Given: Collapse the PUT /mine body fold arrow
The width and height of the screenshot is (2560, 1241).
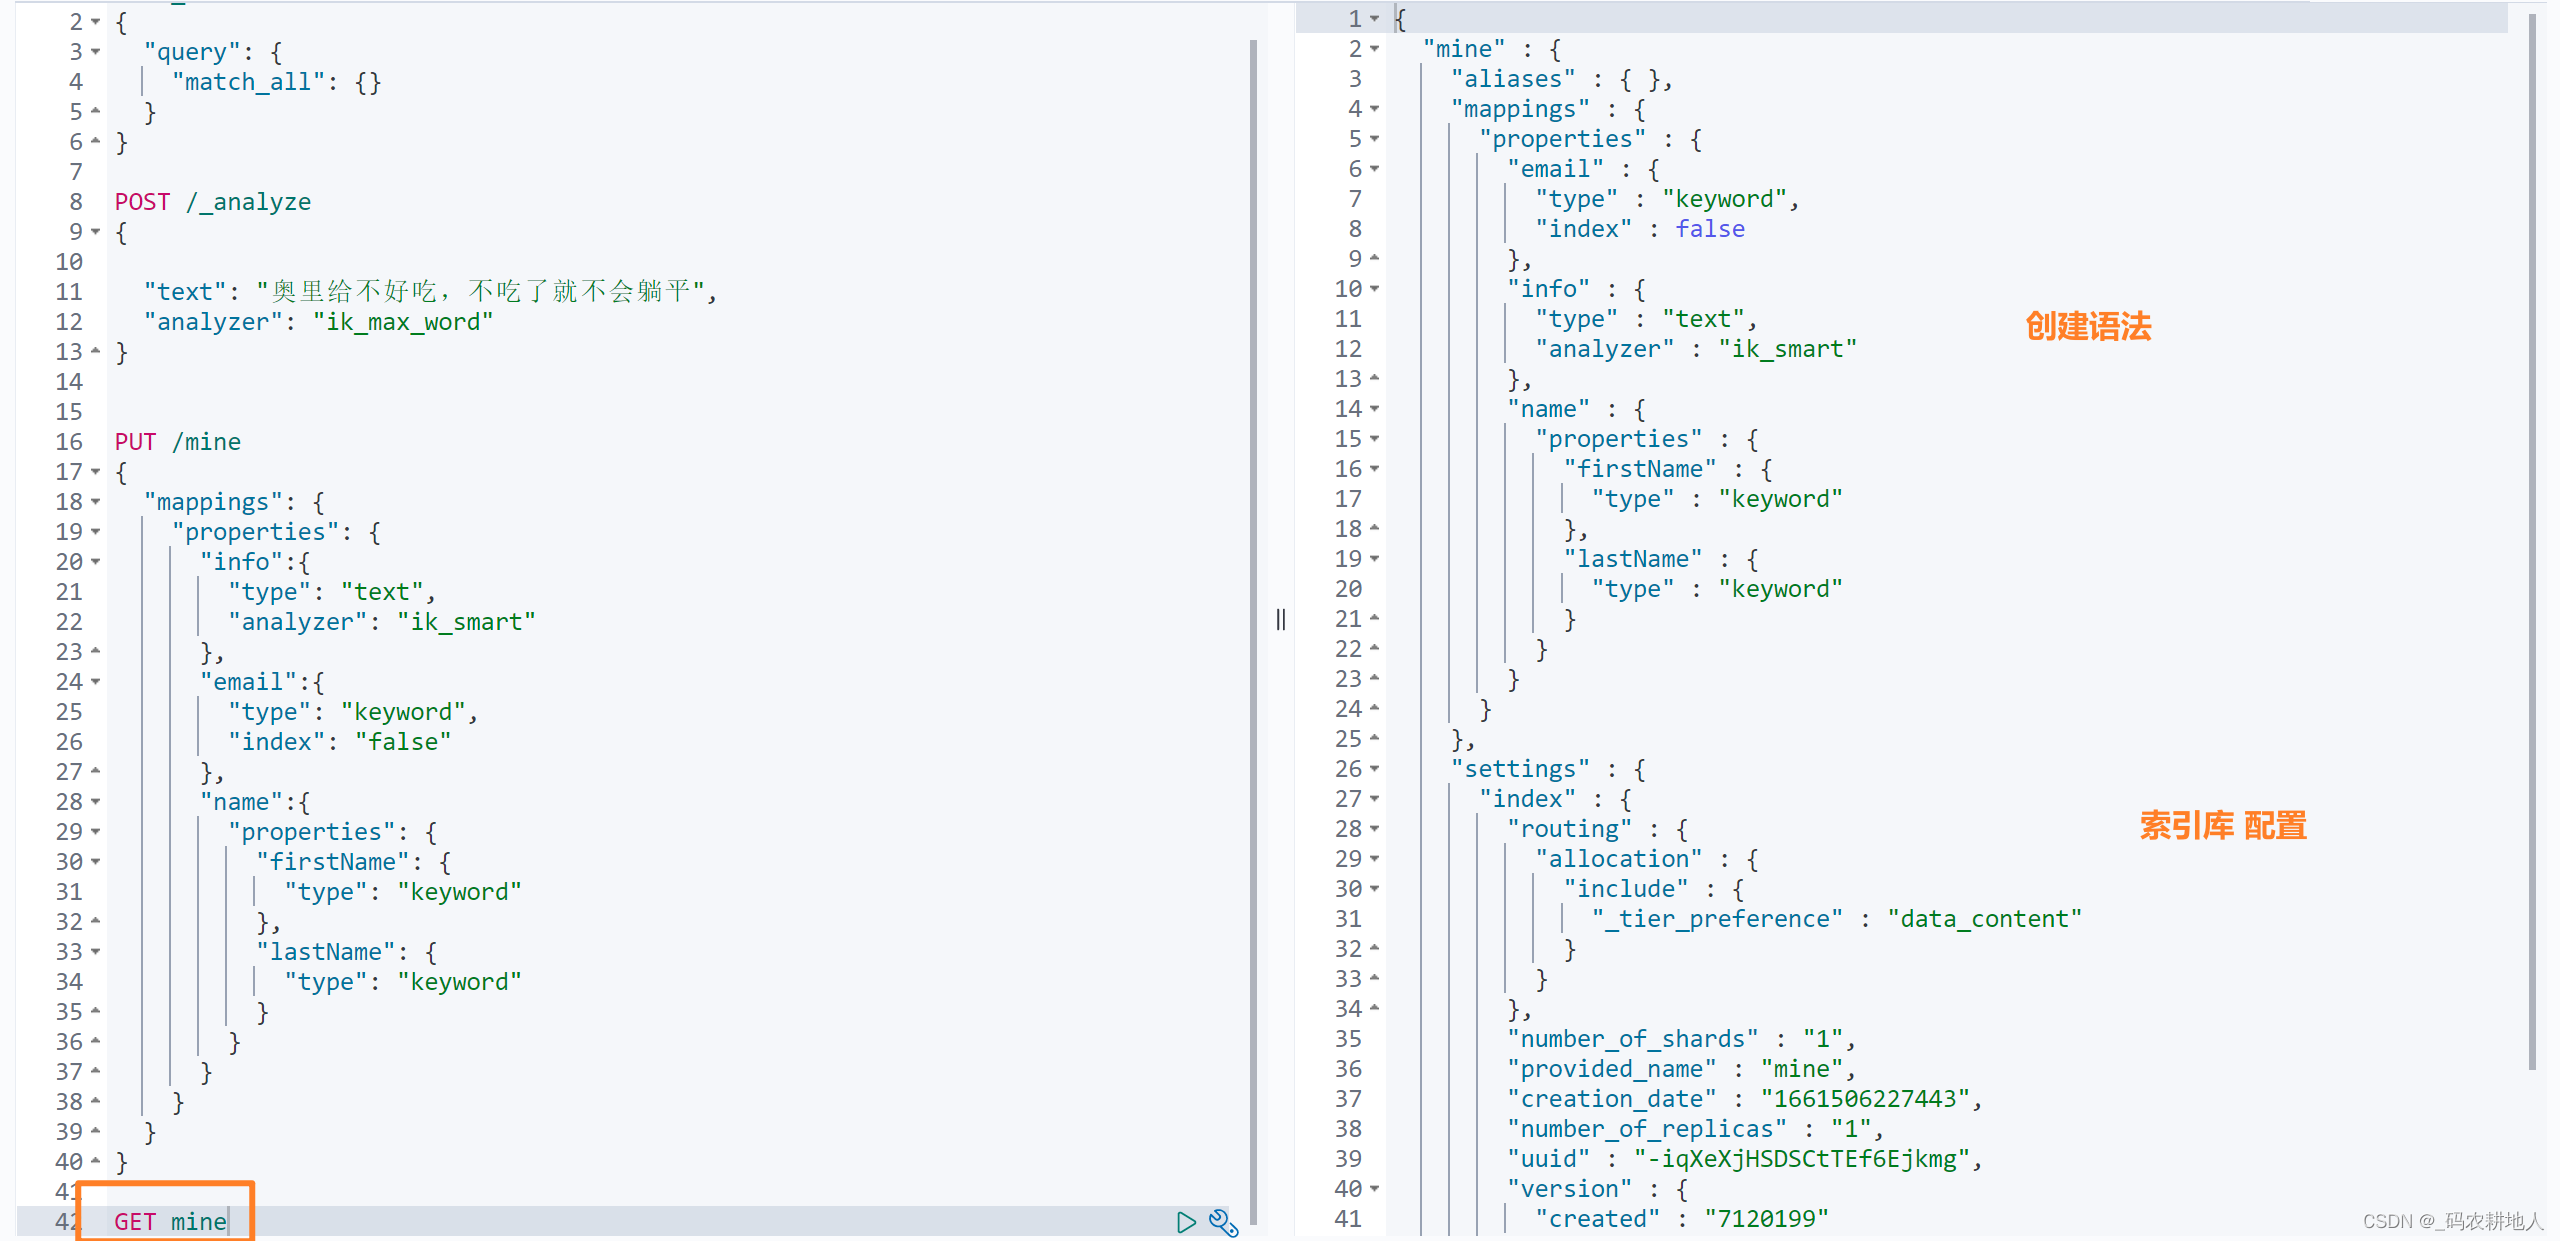Looking at the screenshot, I should pos(96,472).
